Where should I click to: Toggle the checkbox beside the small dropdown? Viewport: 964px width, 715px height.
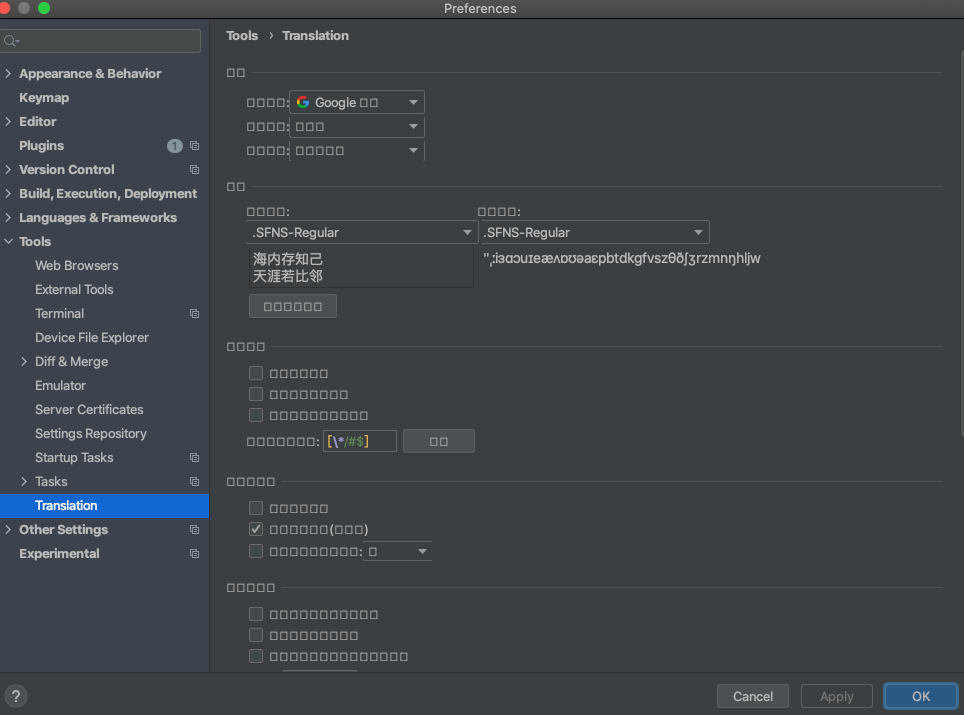click(x=256, y=551)
